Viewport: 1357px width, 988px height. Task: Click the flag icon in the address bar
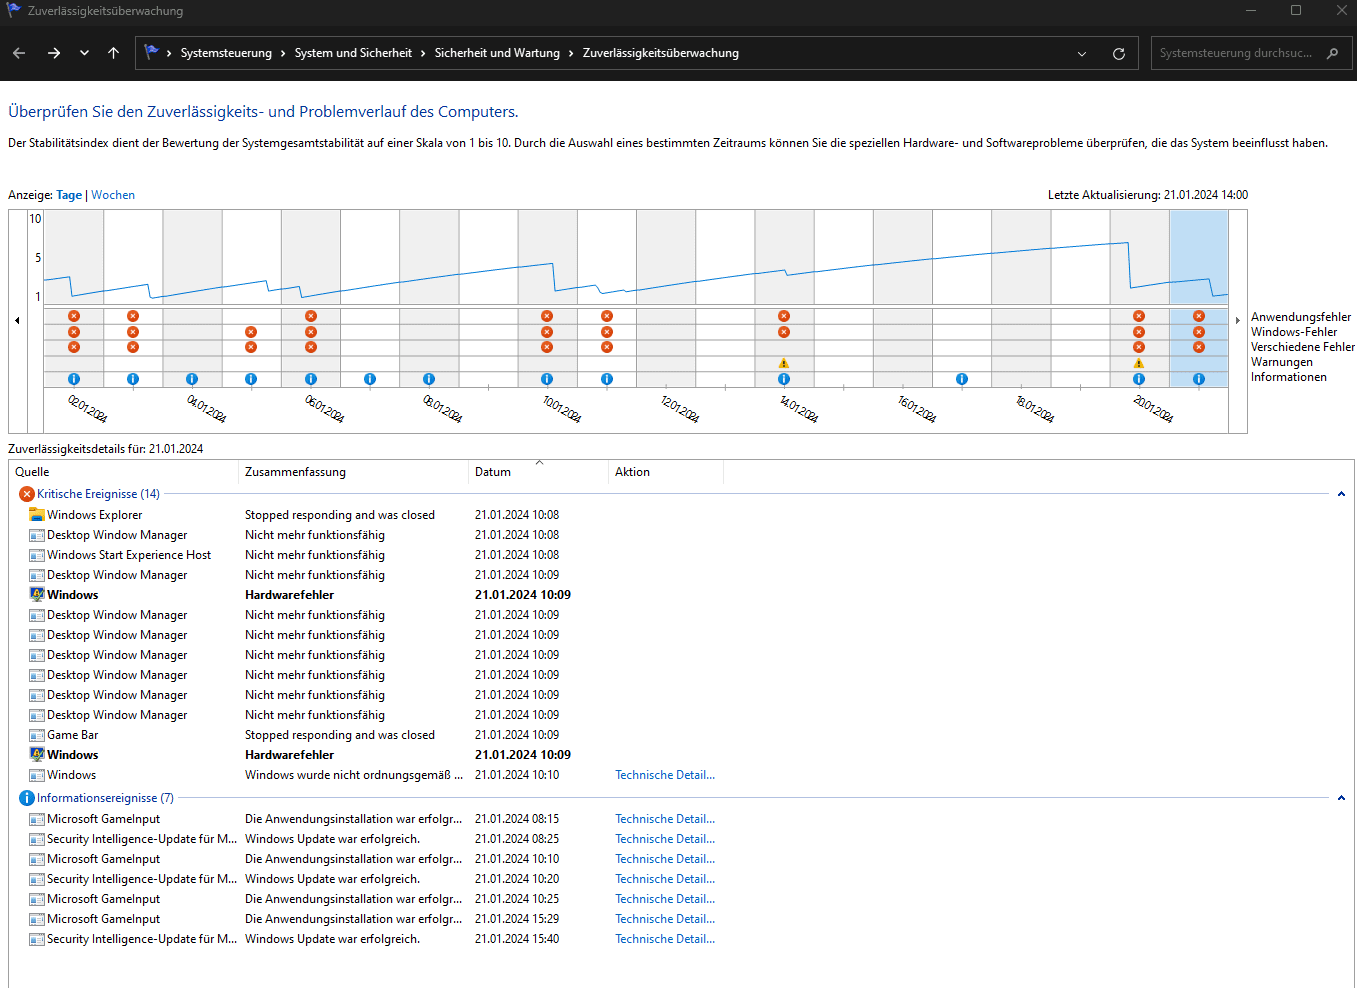point(151,52)
